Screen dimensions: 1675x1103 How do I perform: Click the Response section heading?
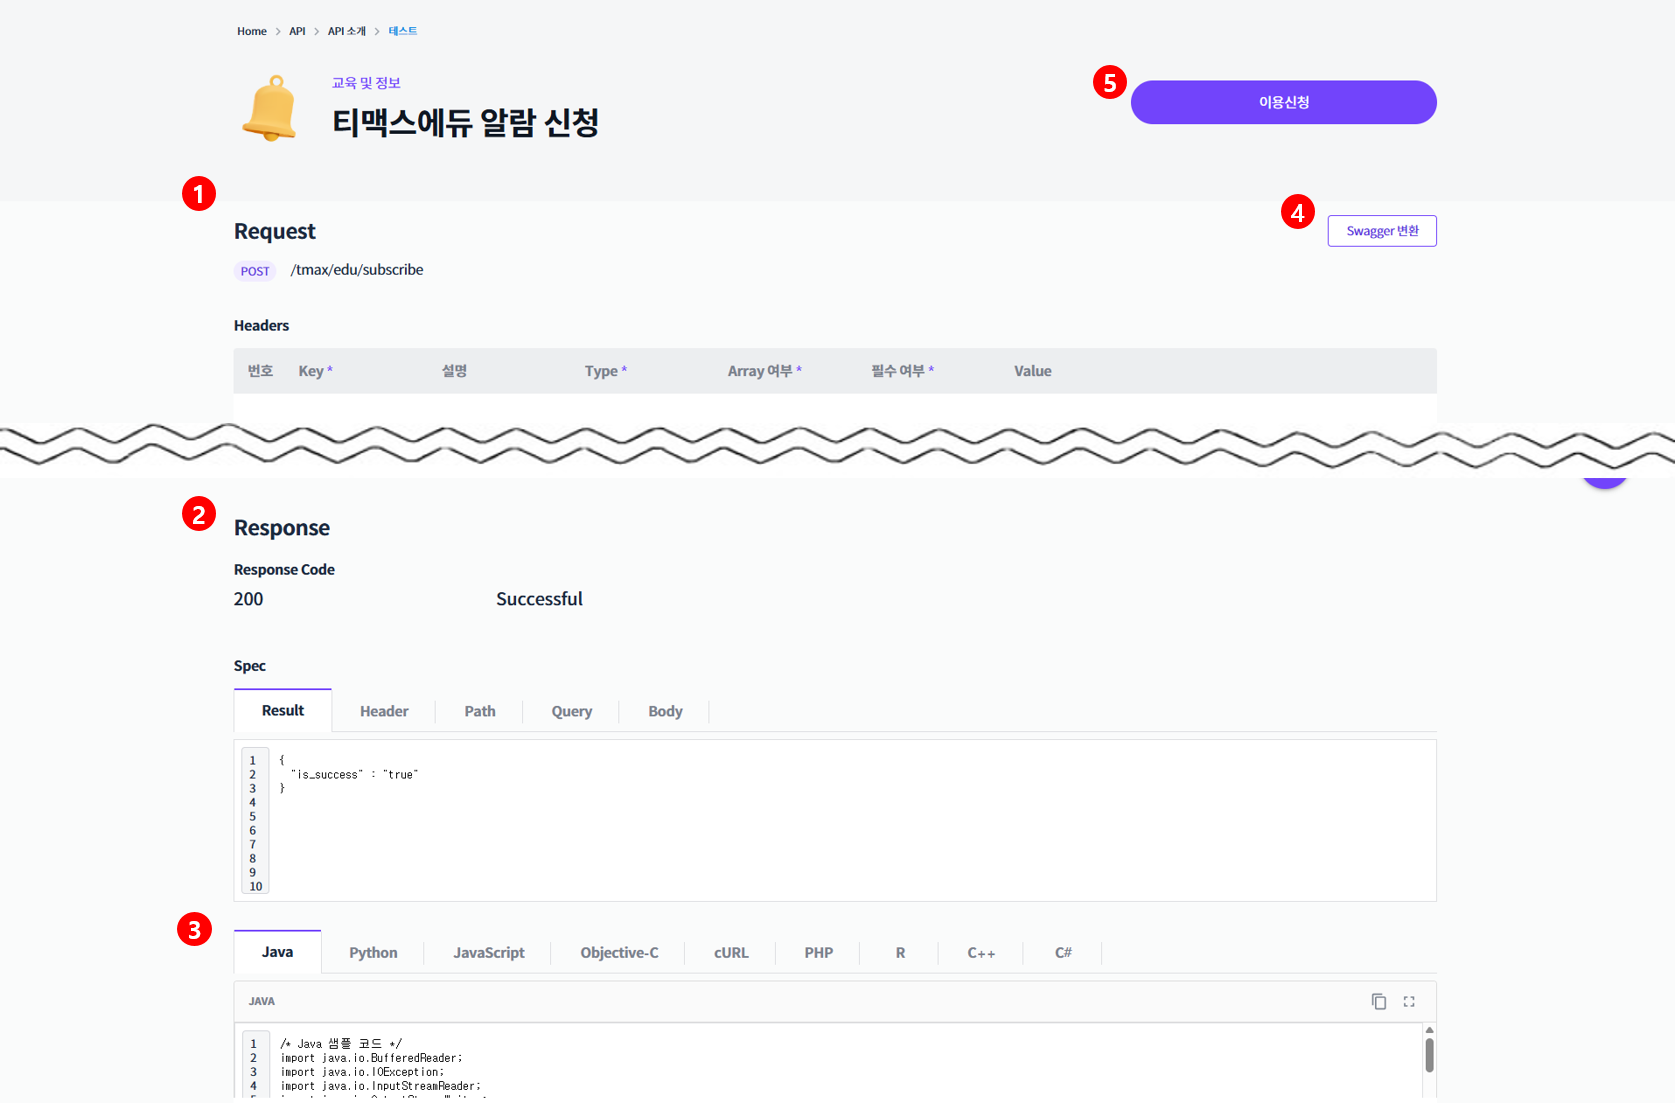click(x=282, y=528)
